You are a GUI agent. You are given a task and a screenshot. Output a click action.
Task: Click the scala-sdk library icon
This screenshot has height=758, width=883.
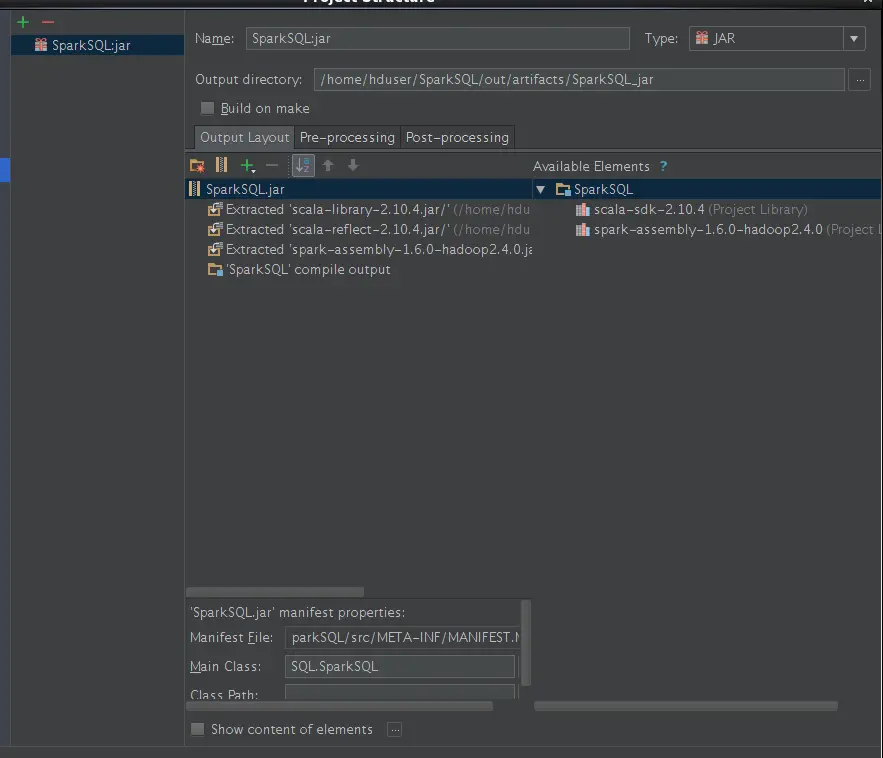[582, 210]
